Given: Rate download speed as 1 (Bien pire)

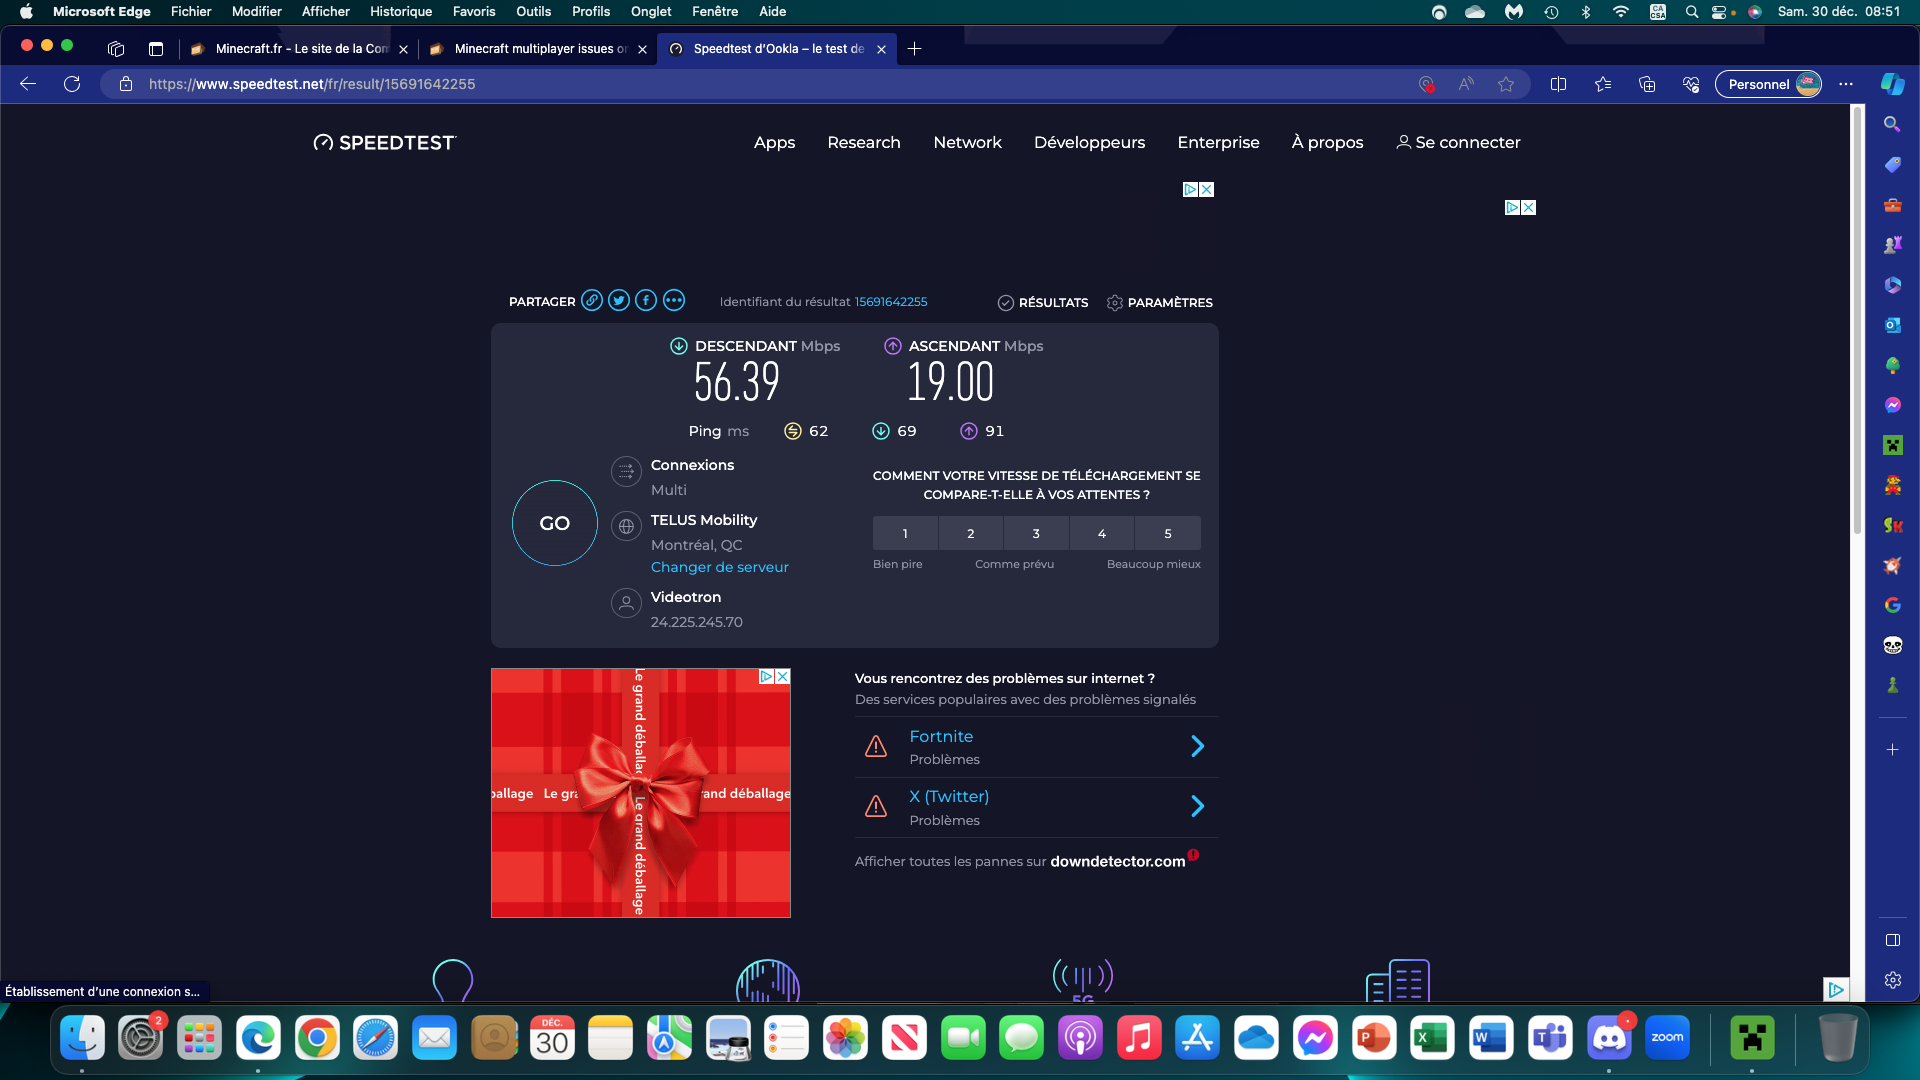Looking at the screenshot, I should [x=905, y=533].
